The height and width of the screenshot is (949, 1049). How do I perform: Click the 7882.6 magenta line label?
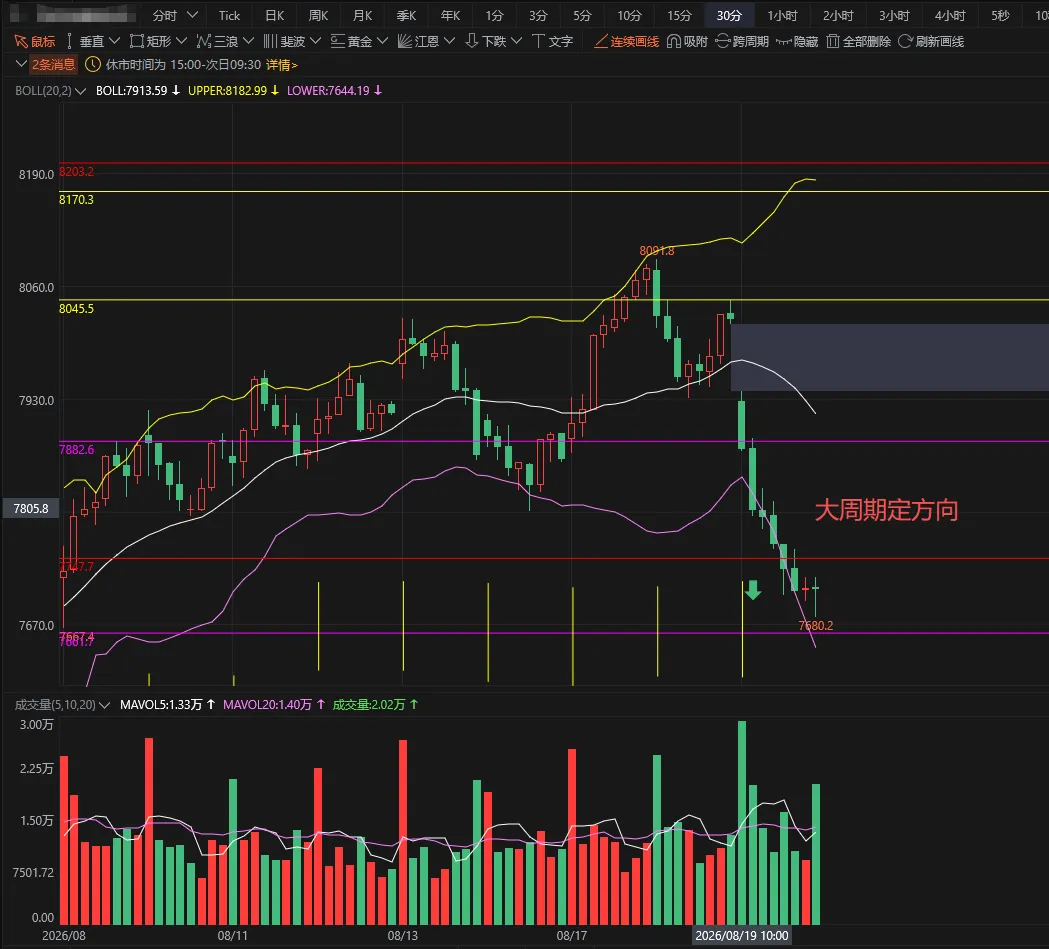[x=76, y=449]
